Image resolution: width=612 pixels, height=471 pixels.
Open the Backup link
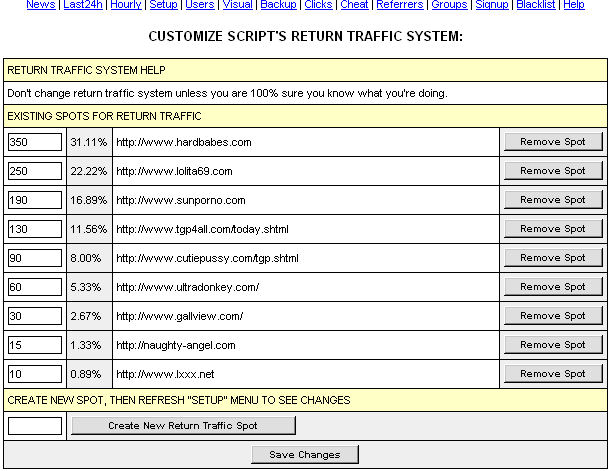click(279, 4)
